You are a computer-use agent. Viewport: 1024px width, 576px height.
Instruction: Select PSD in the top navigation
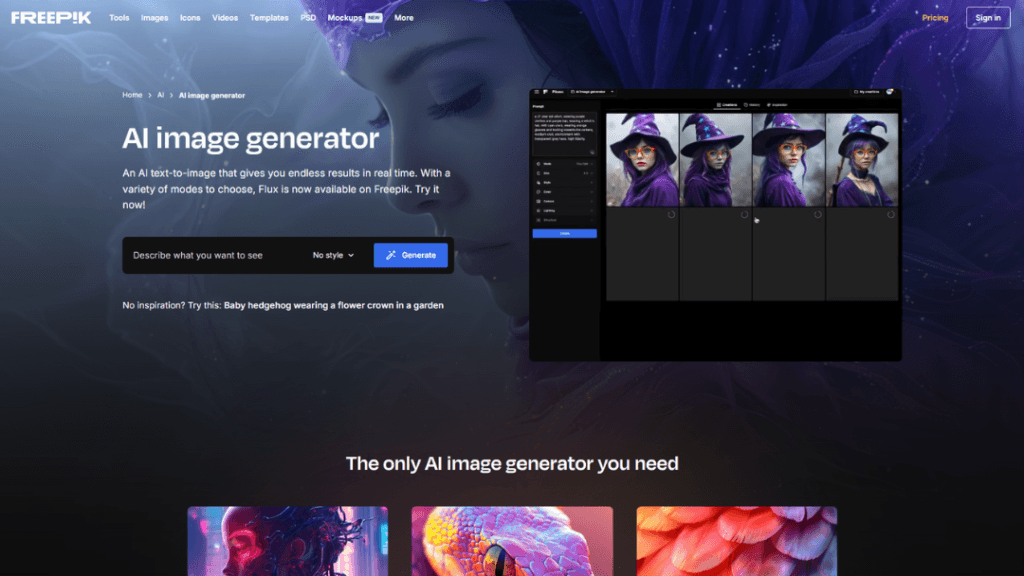pyautogui.click(x=309, y=18)
